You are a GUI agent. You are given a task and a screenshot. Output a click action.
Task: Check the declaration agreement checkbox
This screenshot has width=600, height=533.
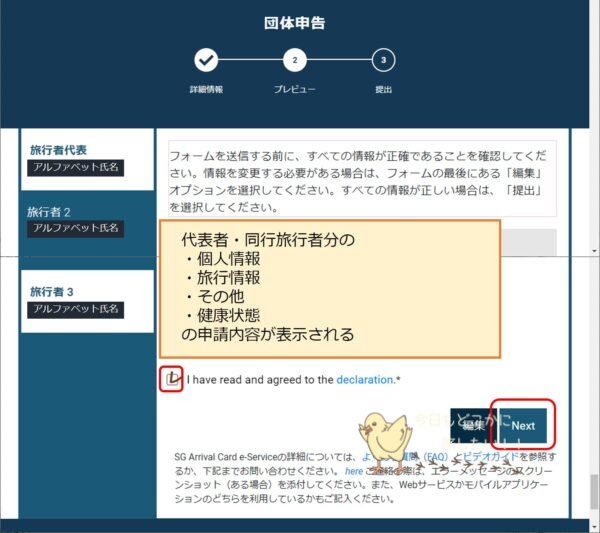[171, 379]
